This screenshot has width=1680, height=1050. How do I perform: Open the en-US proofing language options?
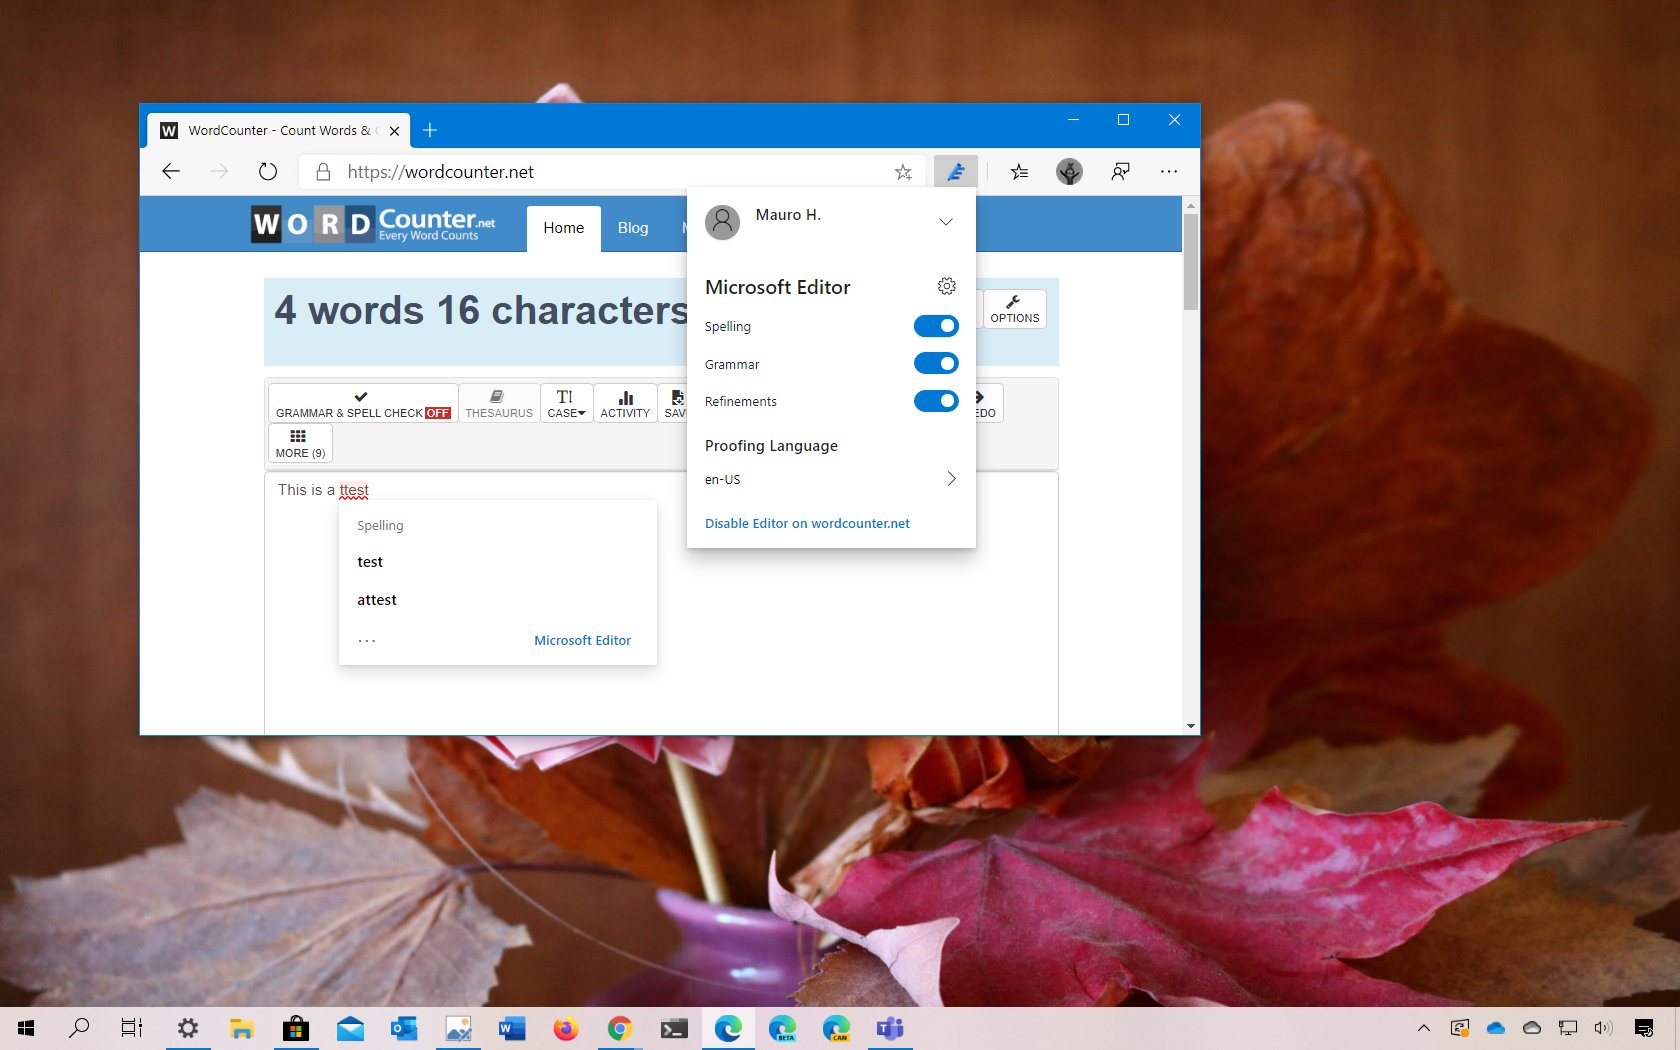point(951,479)
